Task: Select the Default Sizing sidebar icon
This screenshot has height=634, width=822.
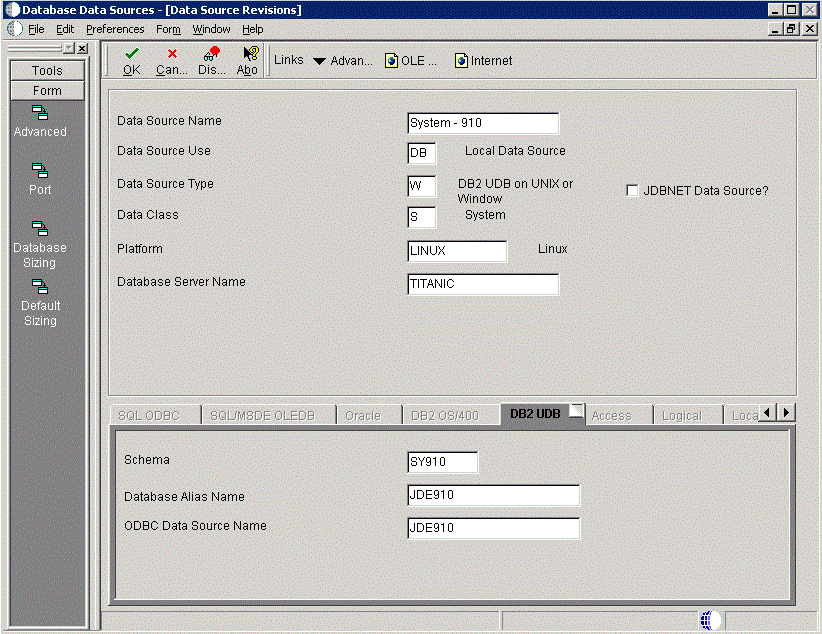Action: point(40,287)
